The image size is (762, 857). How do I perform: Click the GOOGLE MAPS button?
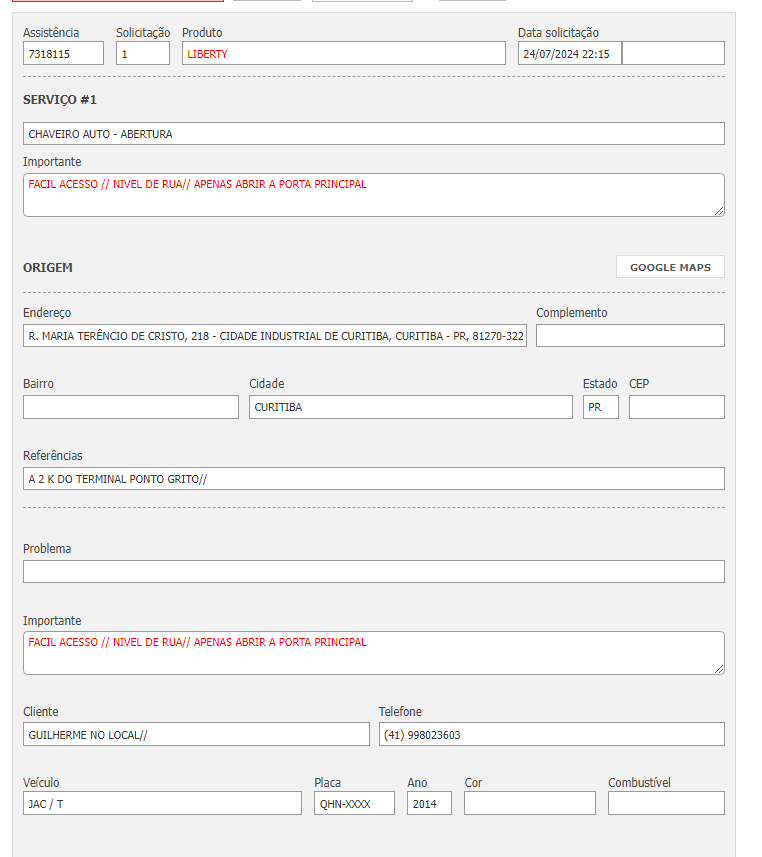(x=670, y=267)
